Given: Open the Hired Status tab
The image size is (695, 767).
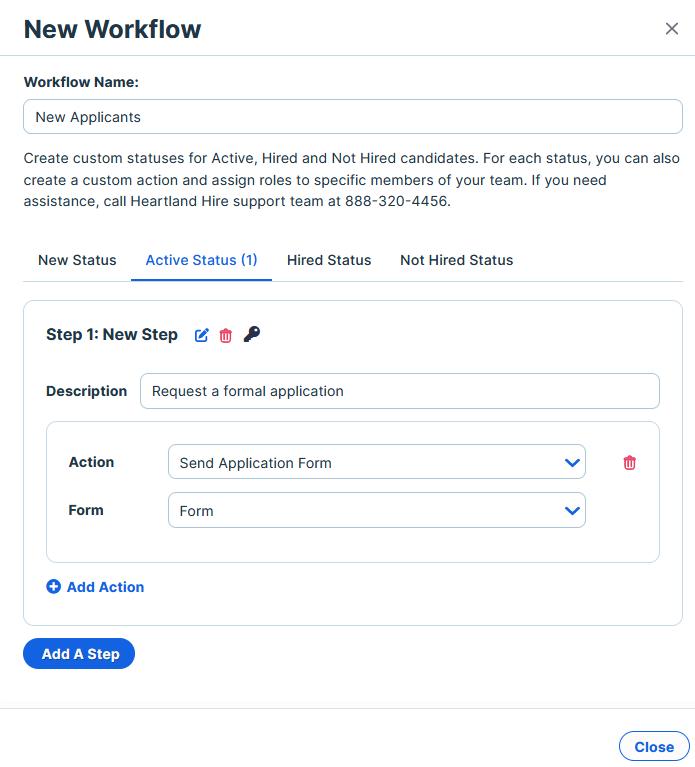Looking at the screenshot, I should [329, 260].
